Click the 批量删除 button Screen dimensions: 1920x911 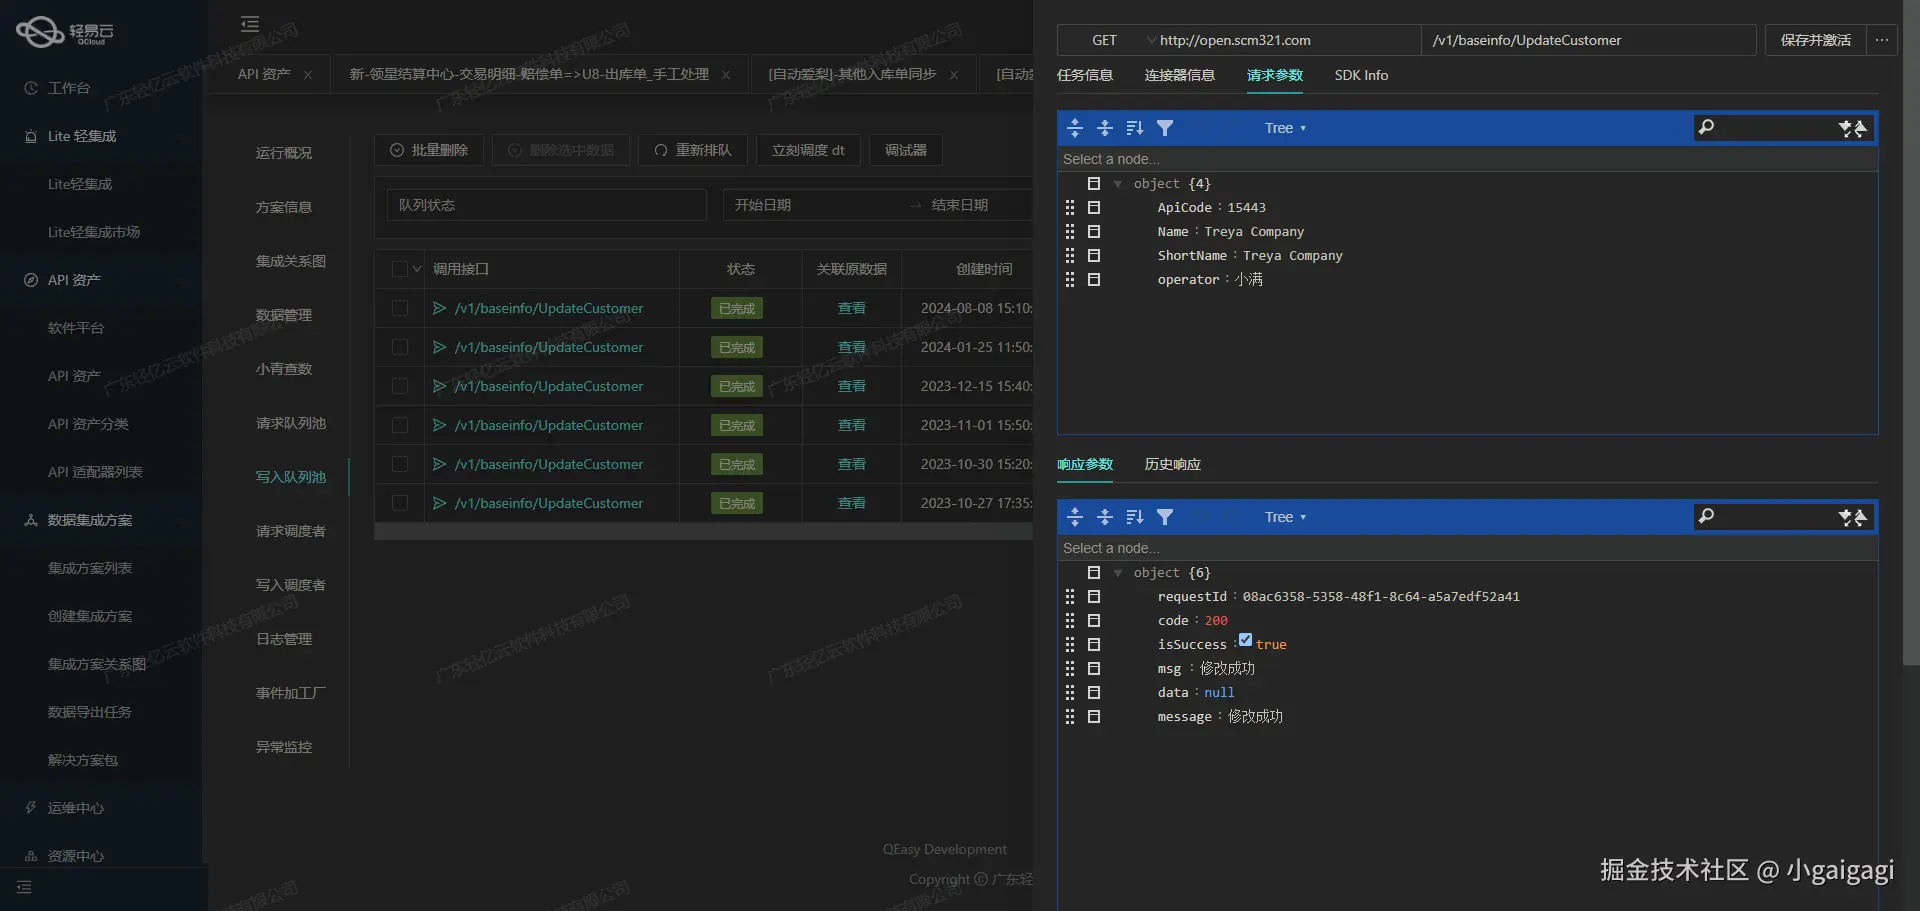[x=429, y=150]
